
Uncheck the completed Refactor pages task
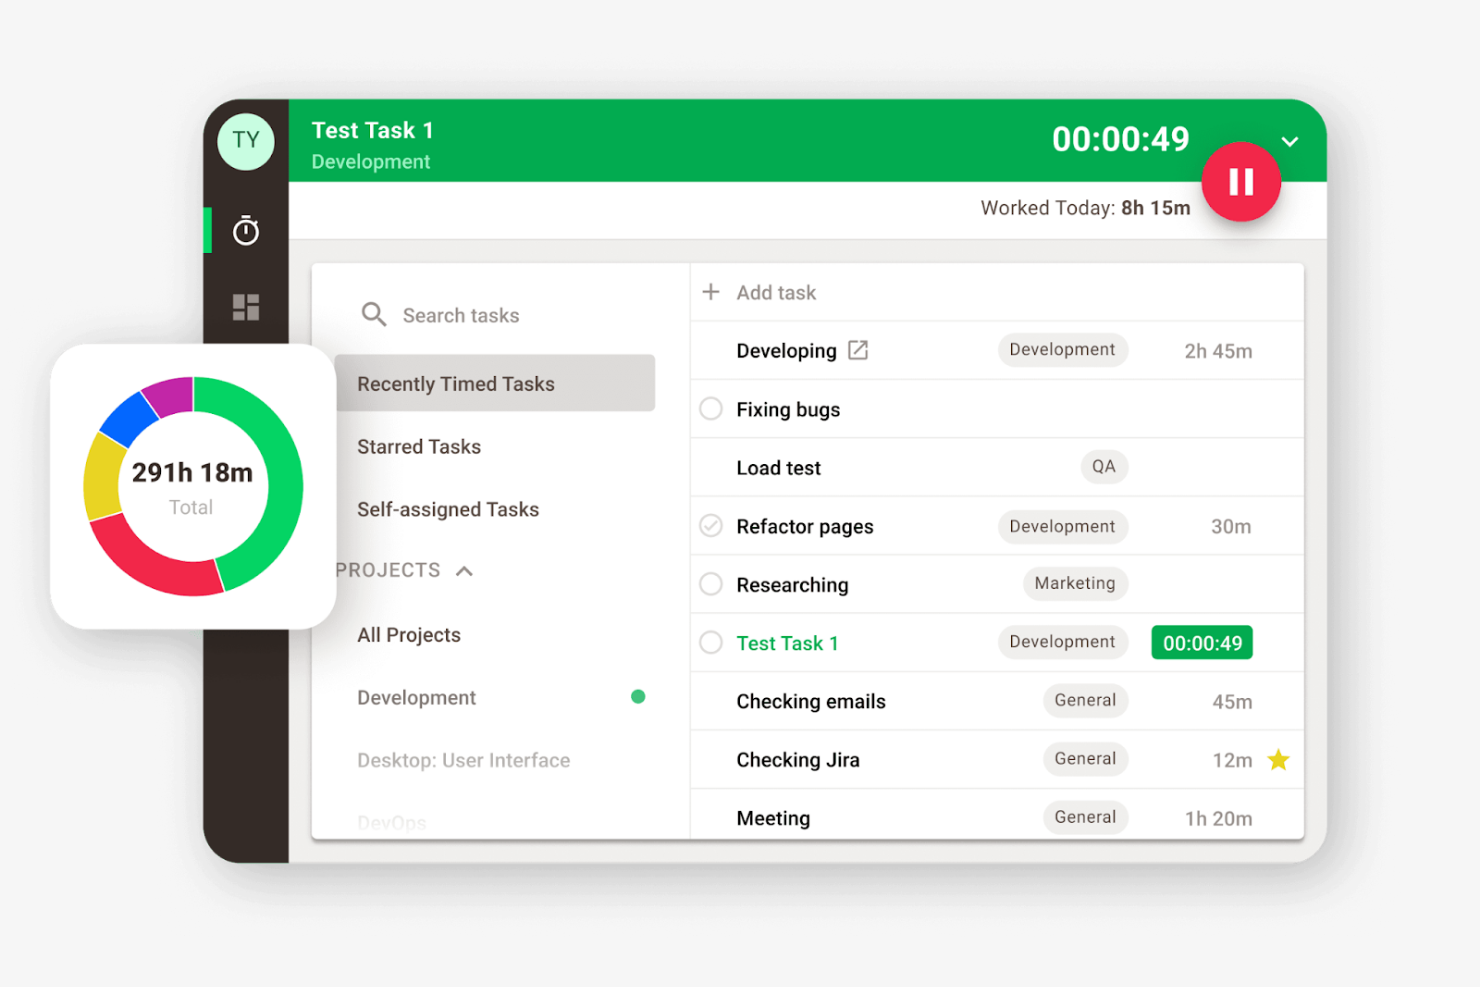click(710, 525)
